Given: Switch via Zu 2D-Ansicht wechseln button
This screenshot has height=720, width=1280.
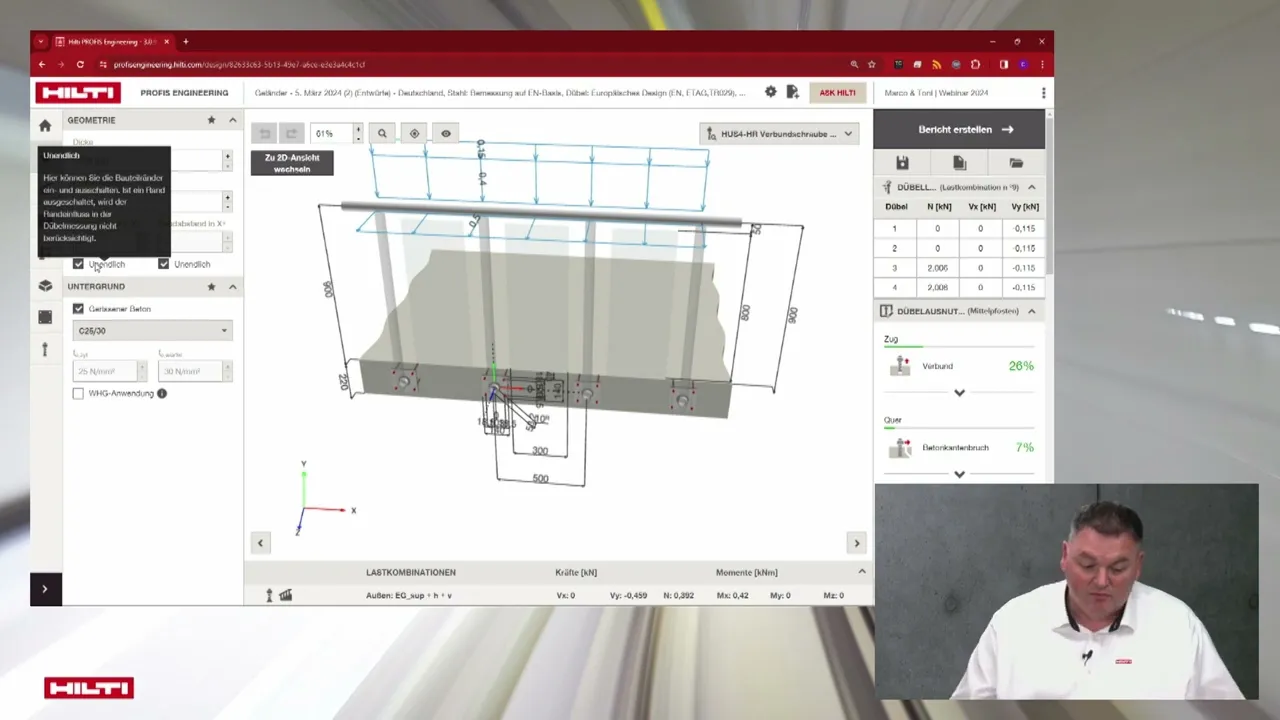Looking at the screenshot, I should 292,163.
